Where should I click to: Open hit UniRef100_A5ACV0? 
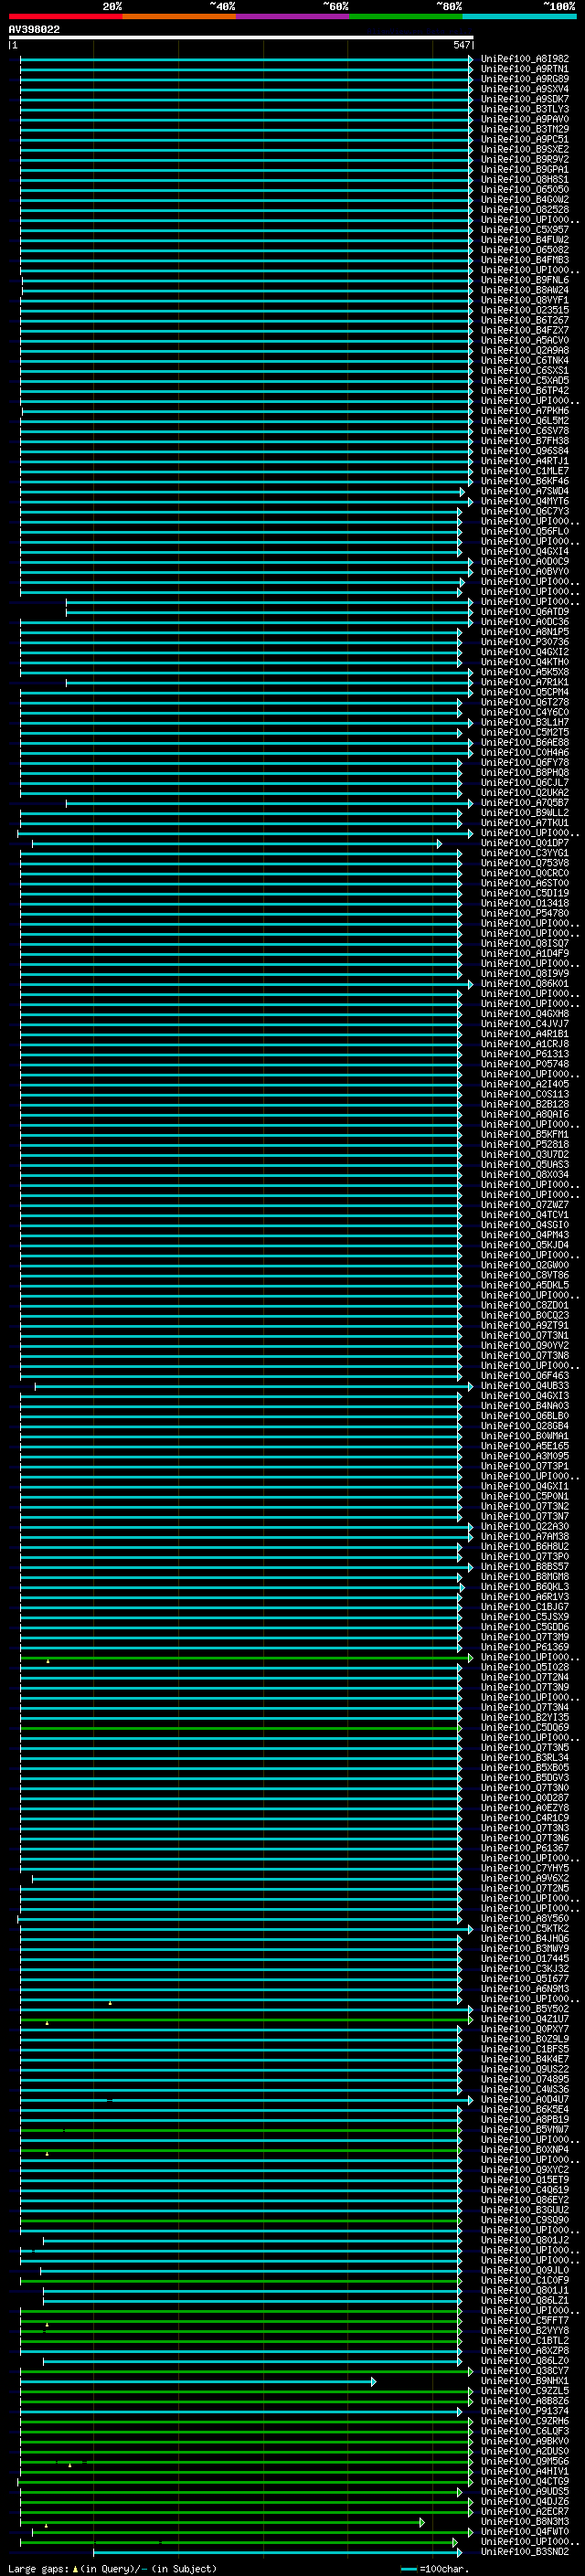tap(525, 340)
